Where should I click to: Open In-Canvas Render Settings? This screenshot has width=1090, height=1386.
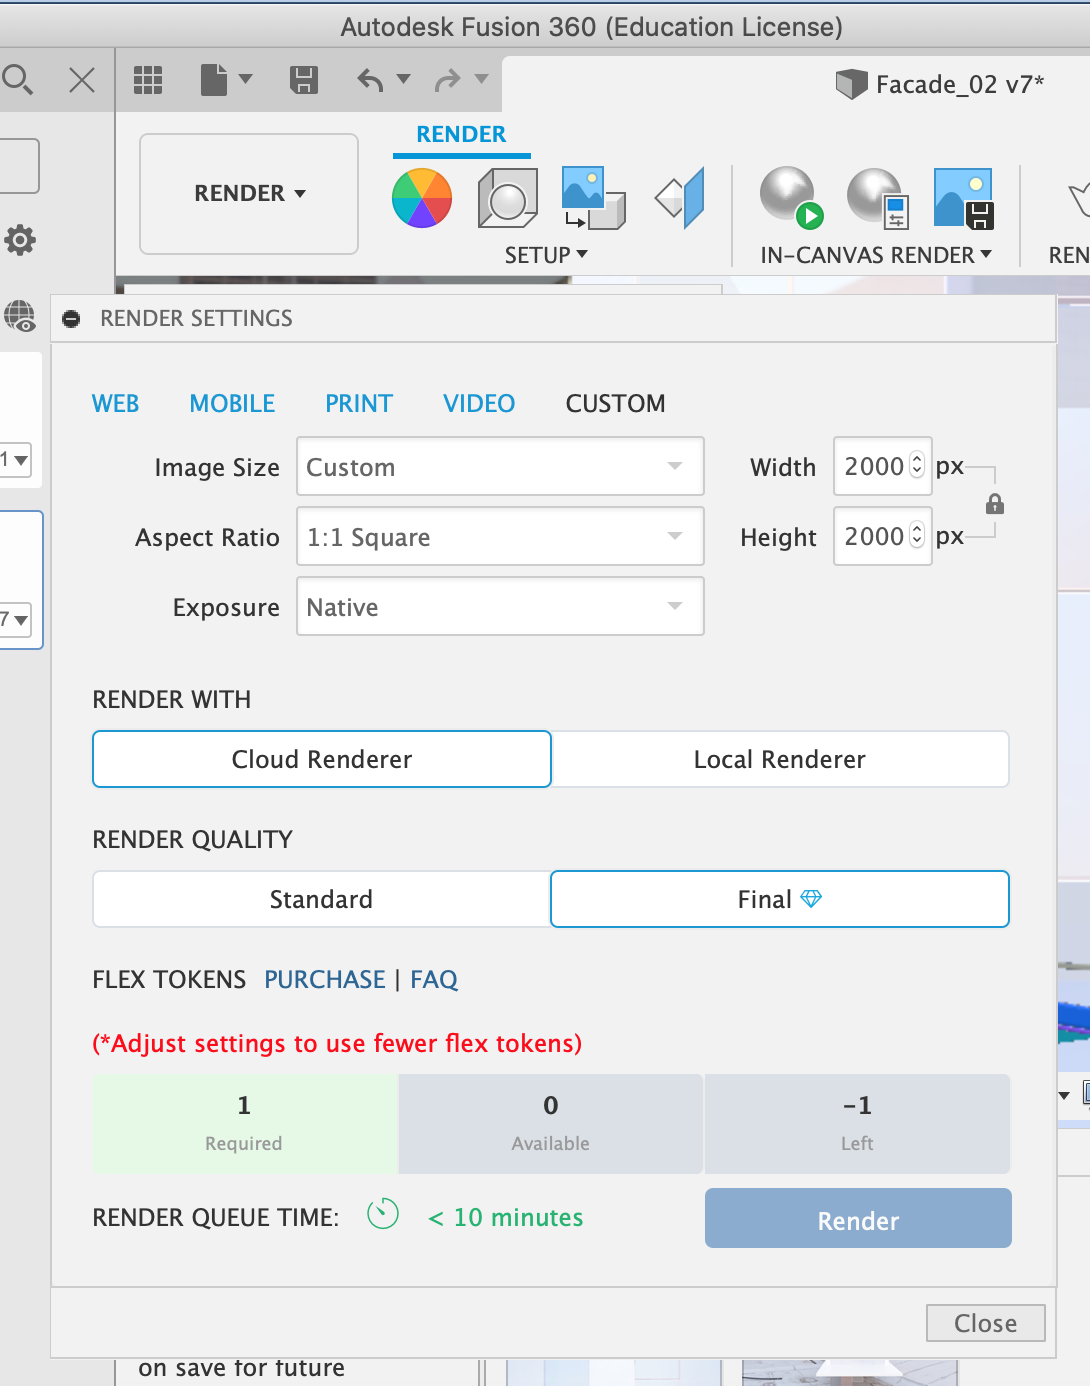[877, 198]
